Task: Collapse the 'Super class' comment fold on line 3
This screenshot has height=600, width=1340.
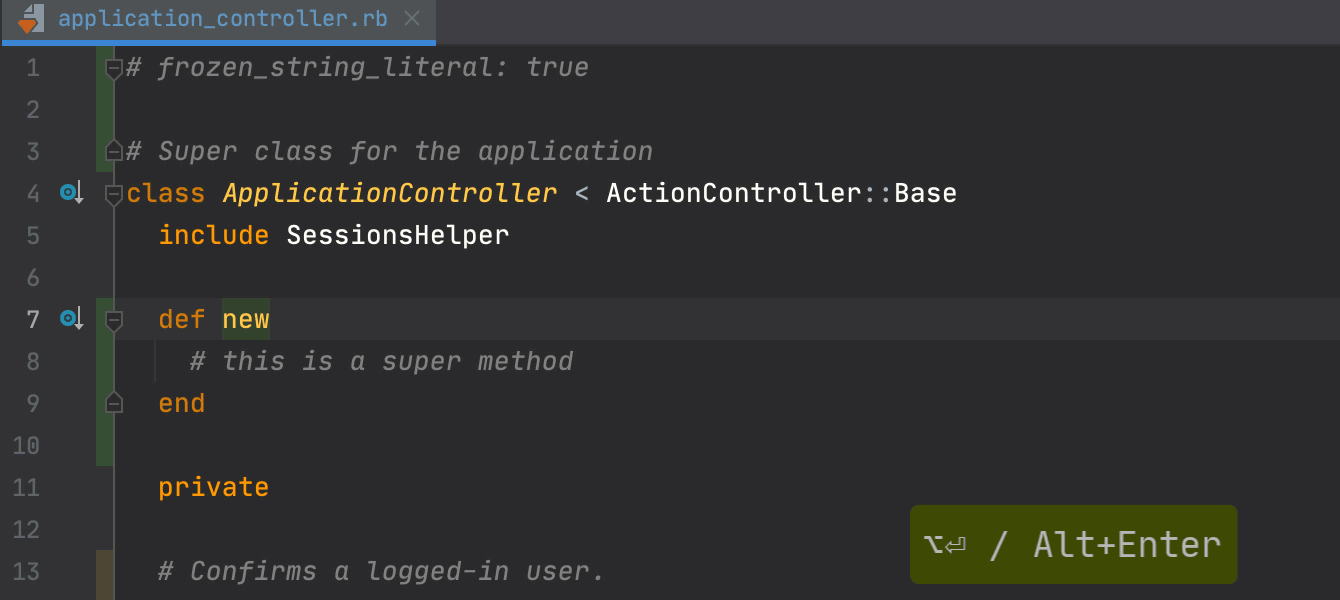Action: pos(114,152)
